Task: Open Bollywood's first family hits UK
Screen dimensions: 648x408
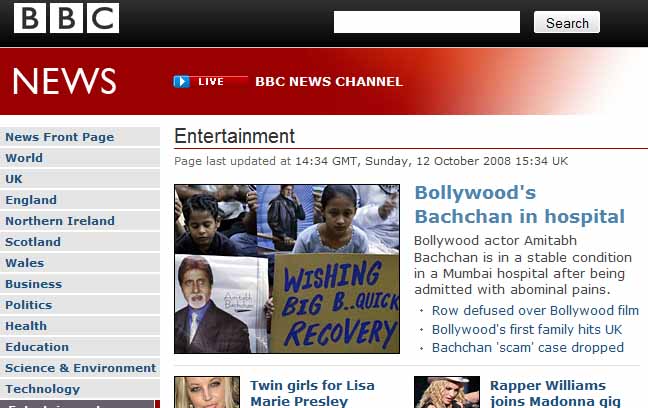Action: pos(526,329)
